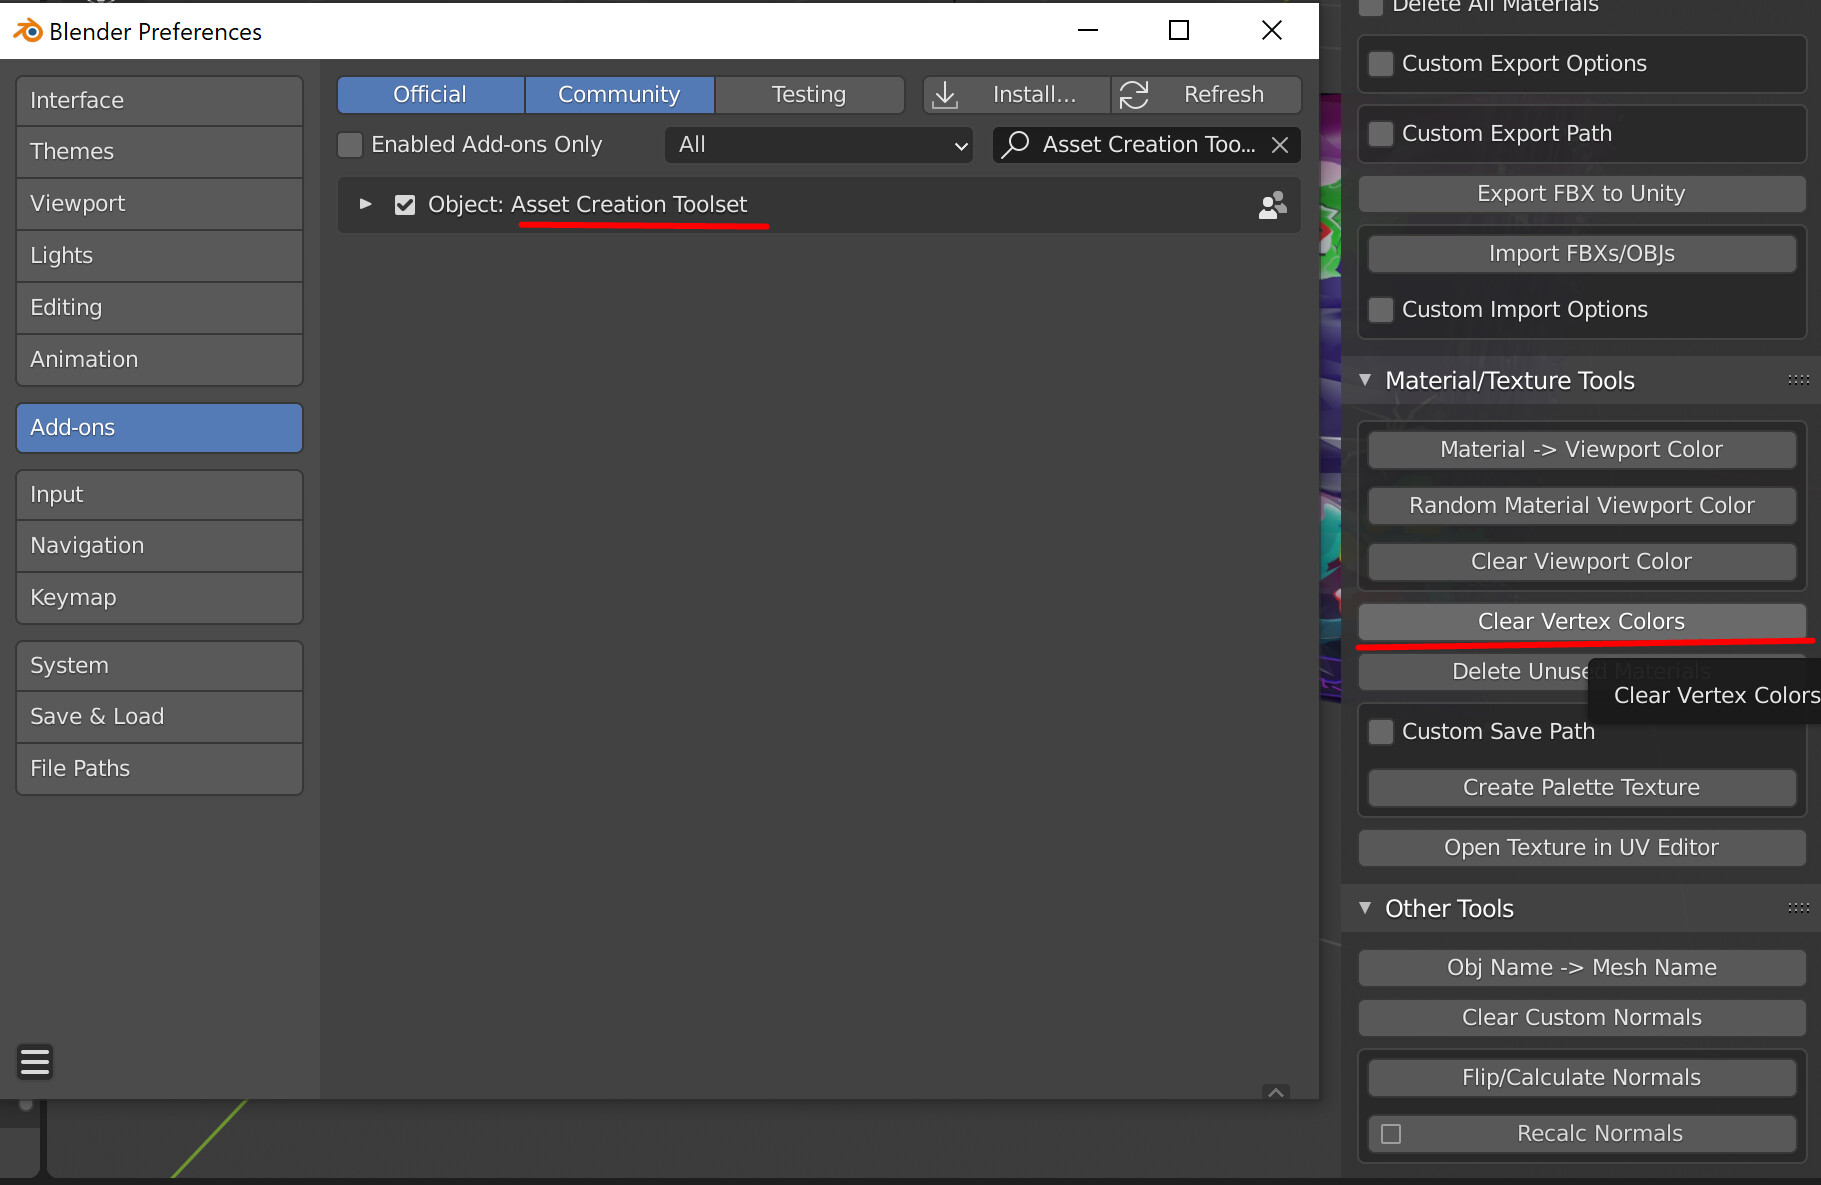Switch to the Testing add-ons tab

pyautogui.click(x=809, y=94)
